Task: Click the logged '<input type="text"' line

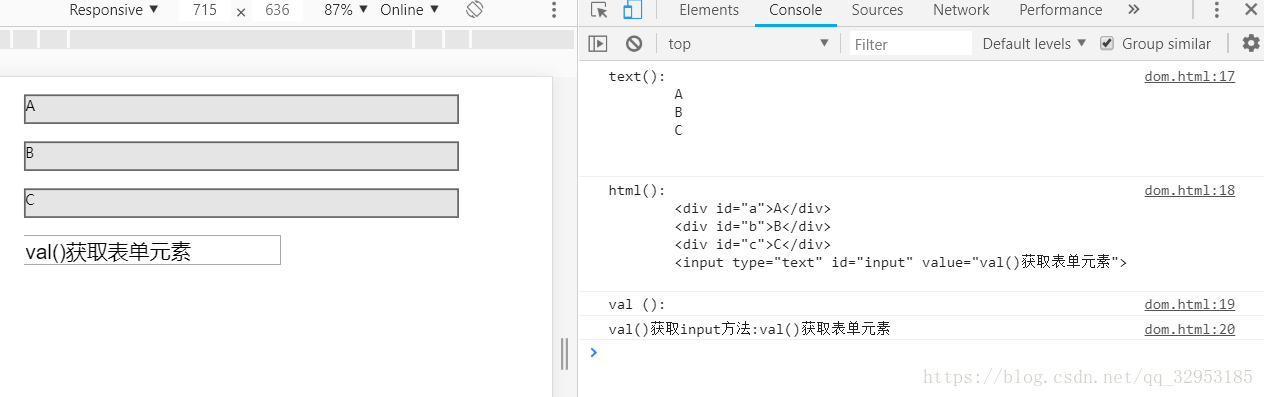Action: pos(901,263)
